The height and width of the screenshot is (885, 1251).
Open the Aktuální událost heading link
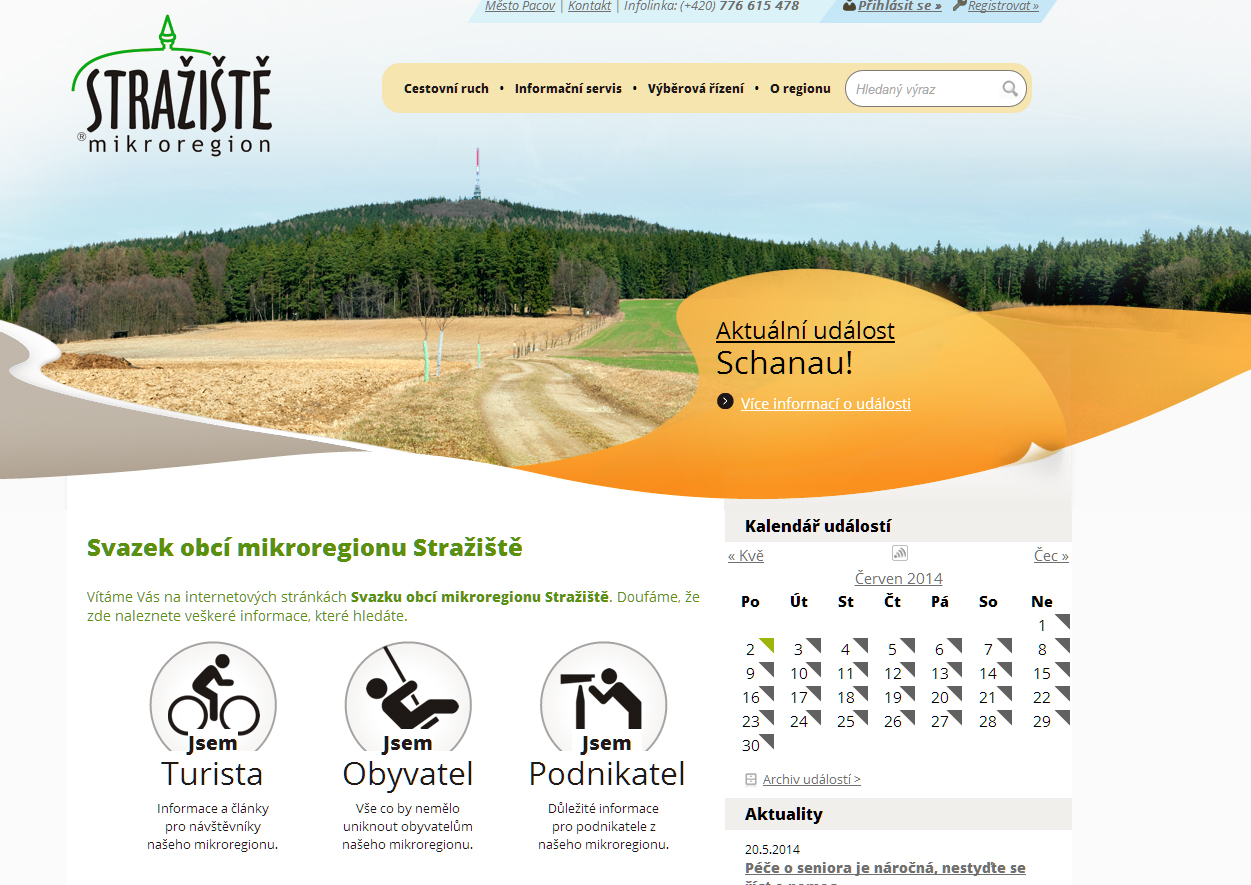(x=805, y=331)
